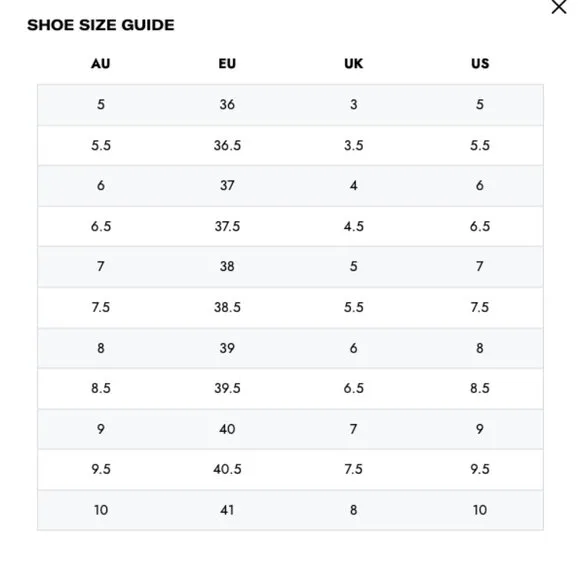Image resolution: width=580 pixels, height=580 pixels.
Task: Select US size 9.5 cell
Action: click(480, 469)
